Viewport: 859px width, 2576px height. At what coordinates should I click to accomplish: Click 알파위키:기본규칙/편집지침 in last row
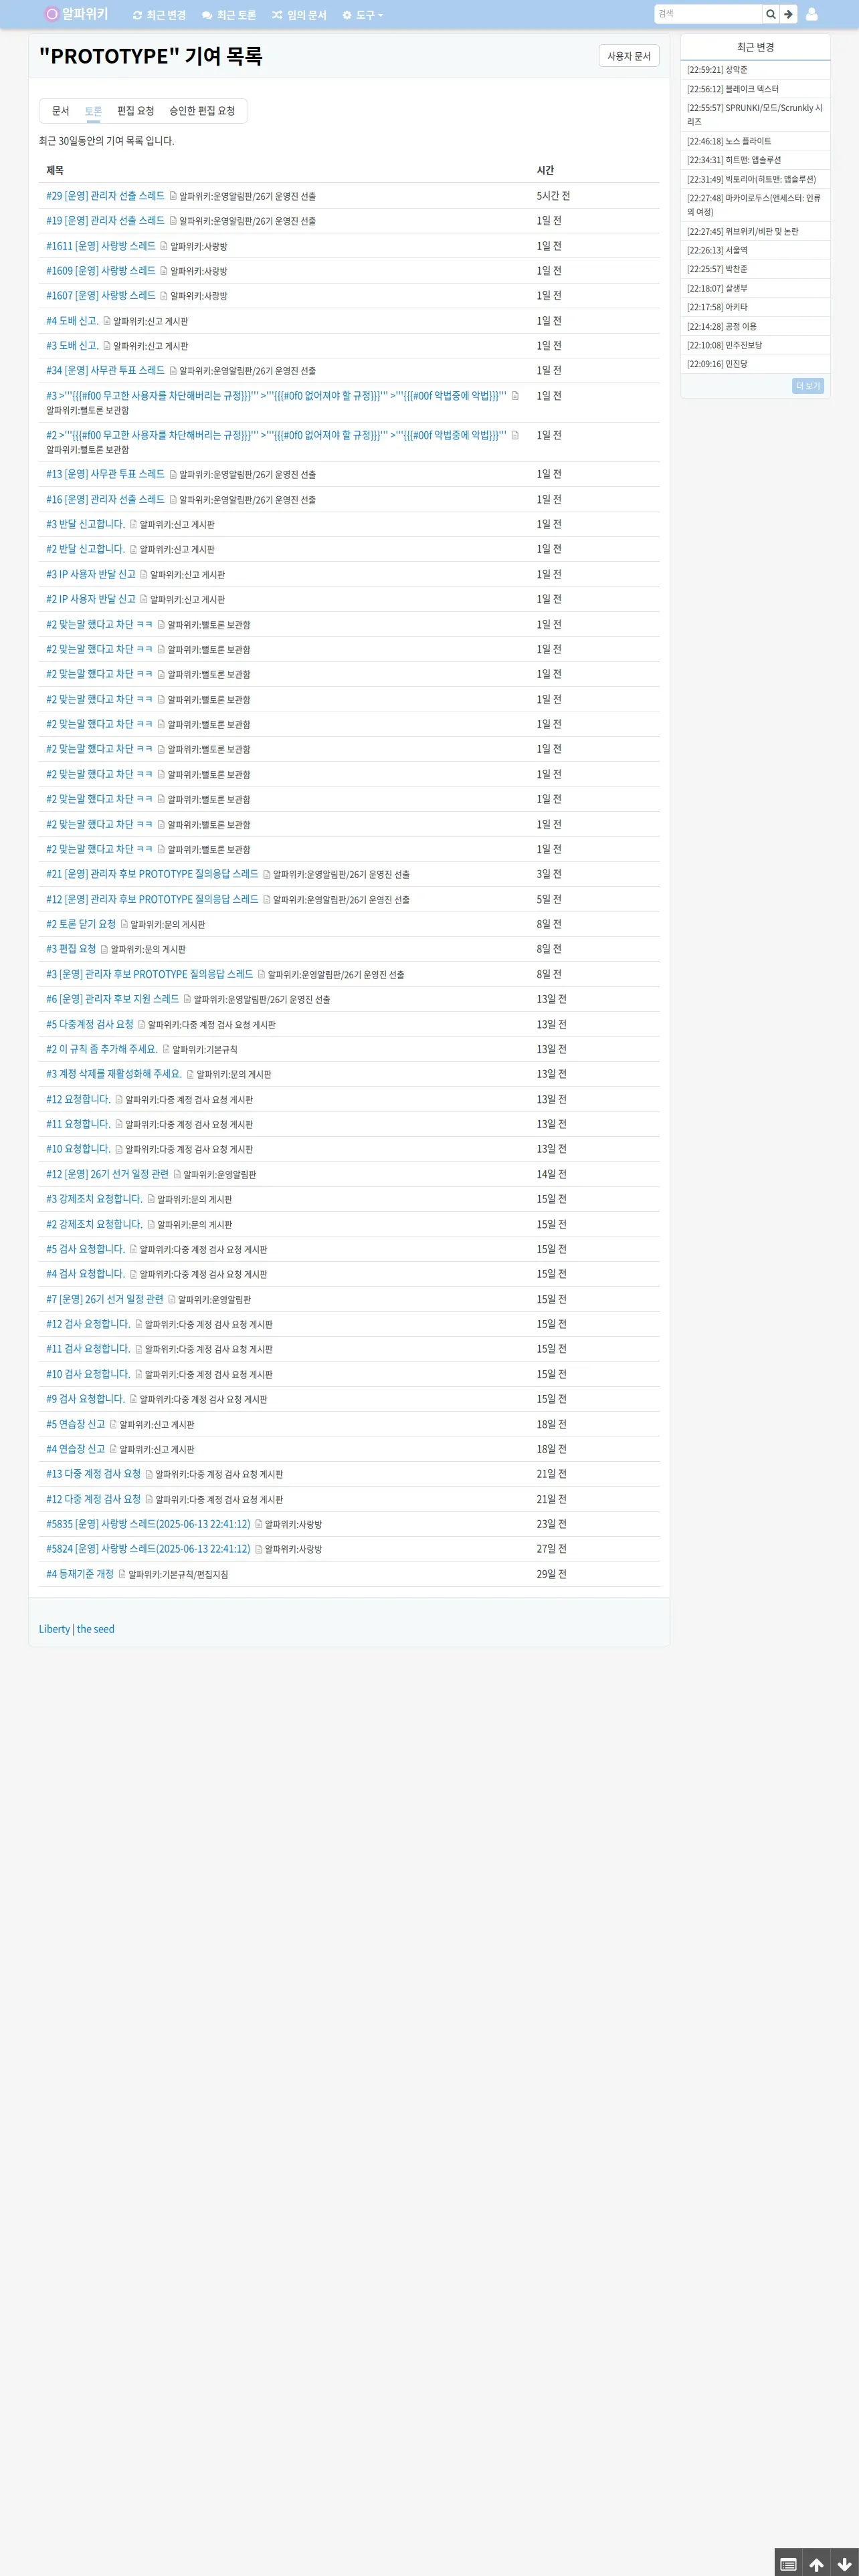tap(178, 1575)
